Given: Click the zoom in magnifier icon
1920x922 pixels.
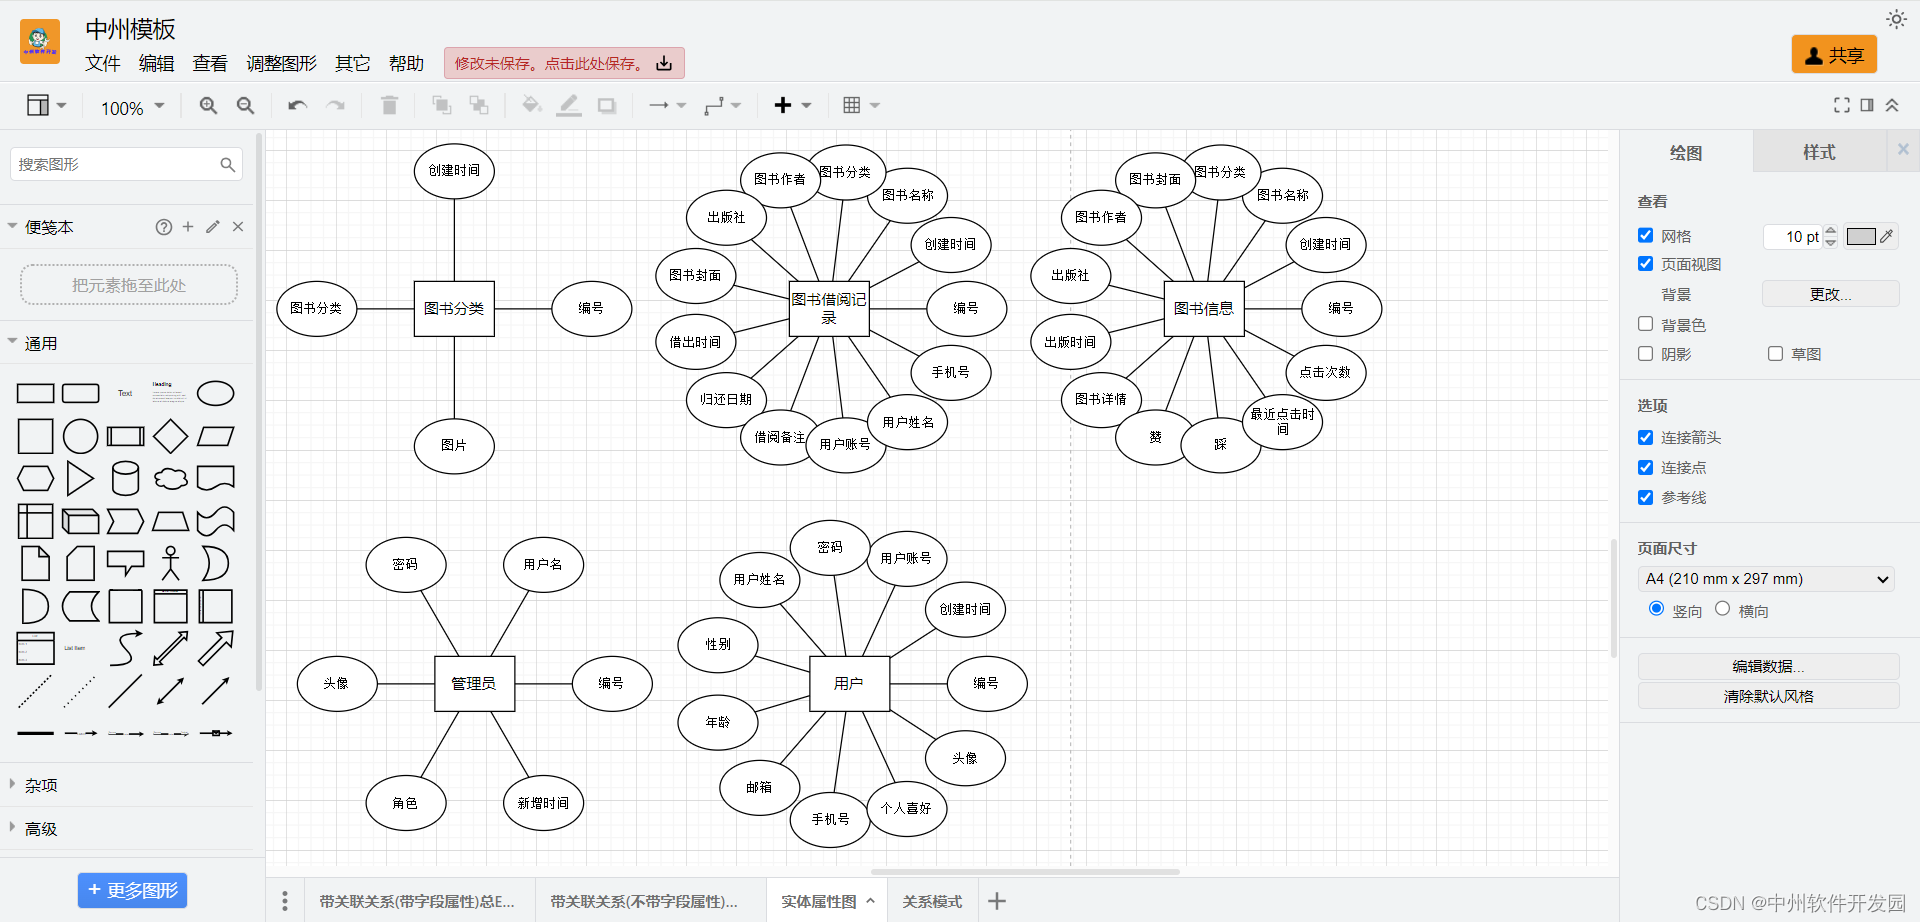Looking at the screenshot, I should (x=208, y=105).
